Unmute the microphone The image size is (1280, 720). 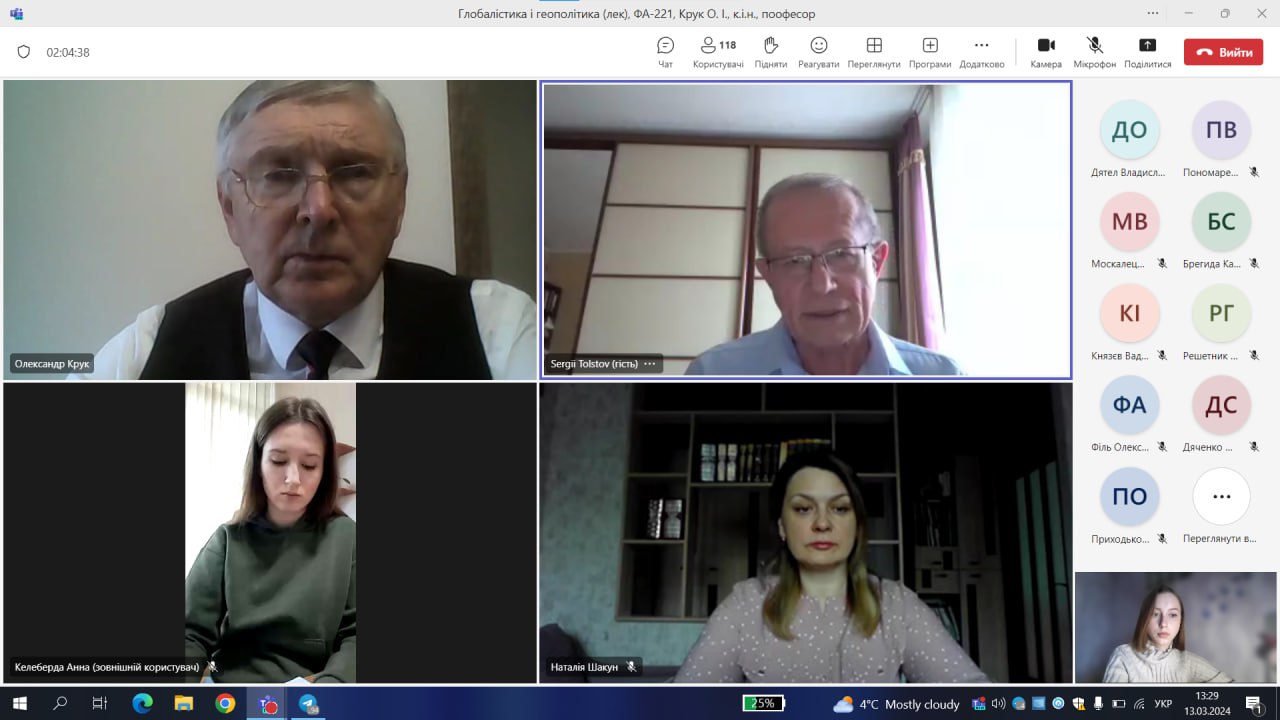(x=1094, y=52)
